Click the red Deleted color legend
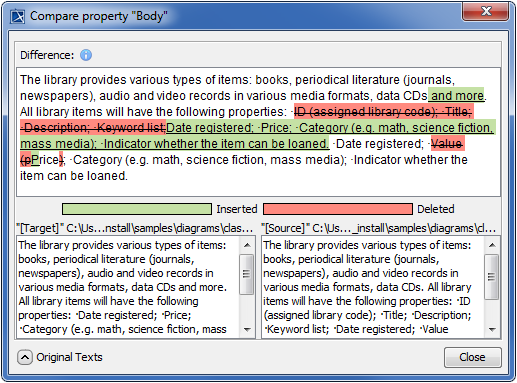Image resolution: width=517 pixels, height=383 pixels. pos(338,209)
